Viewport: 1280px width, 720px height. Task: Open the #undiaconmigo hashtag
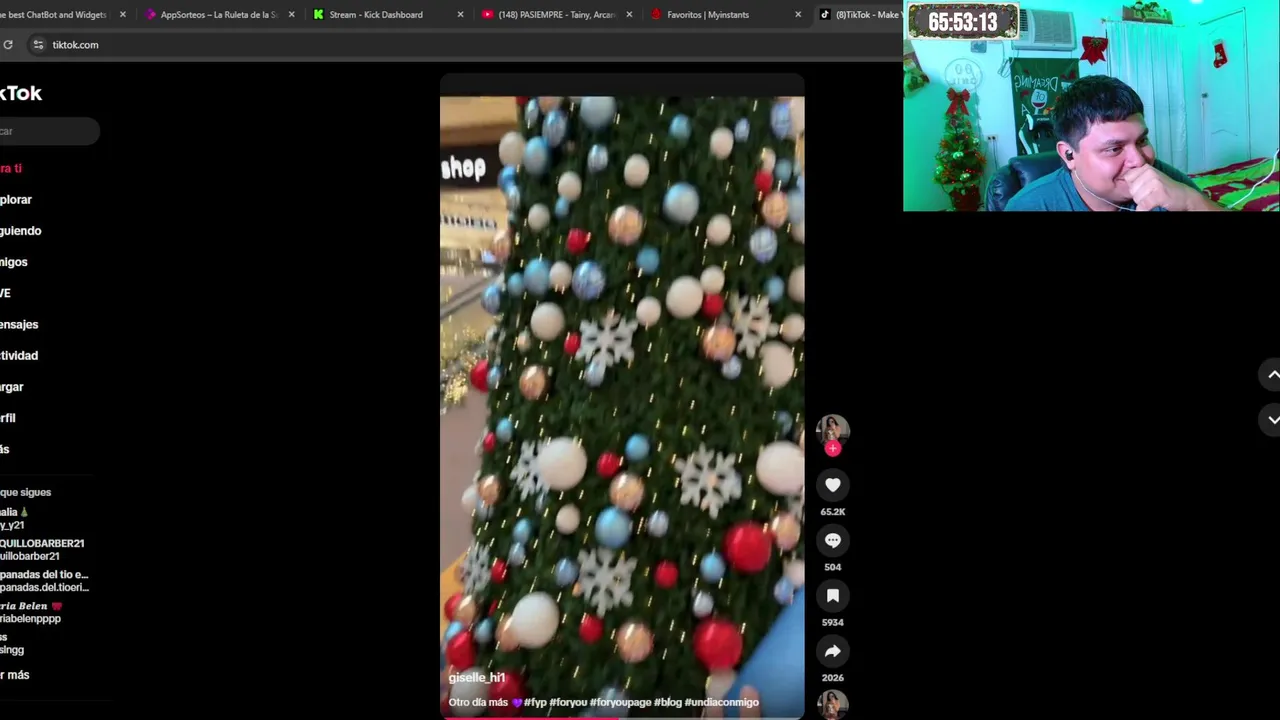pos(721,702)
